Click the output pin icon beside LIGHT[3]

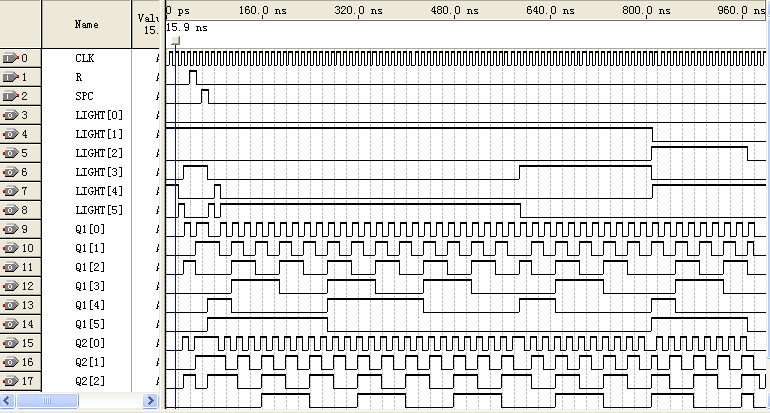click(11, 172)
